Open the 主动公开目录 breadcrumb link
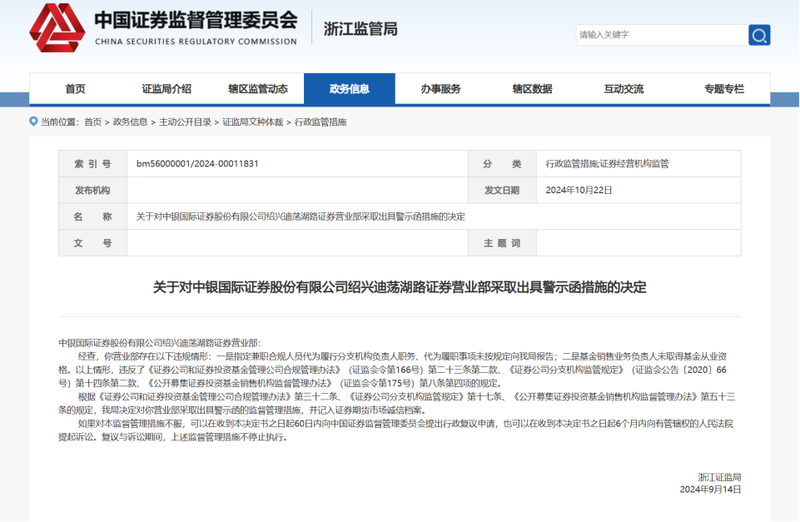Viewport: 800px width, 522px height. click(185, 122)
